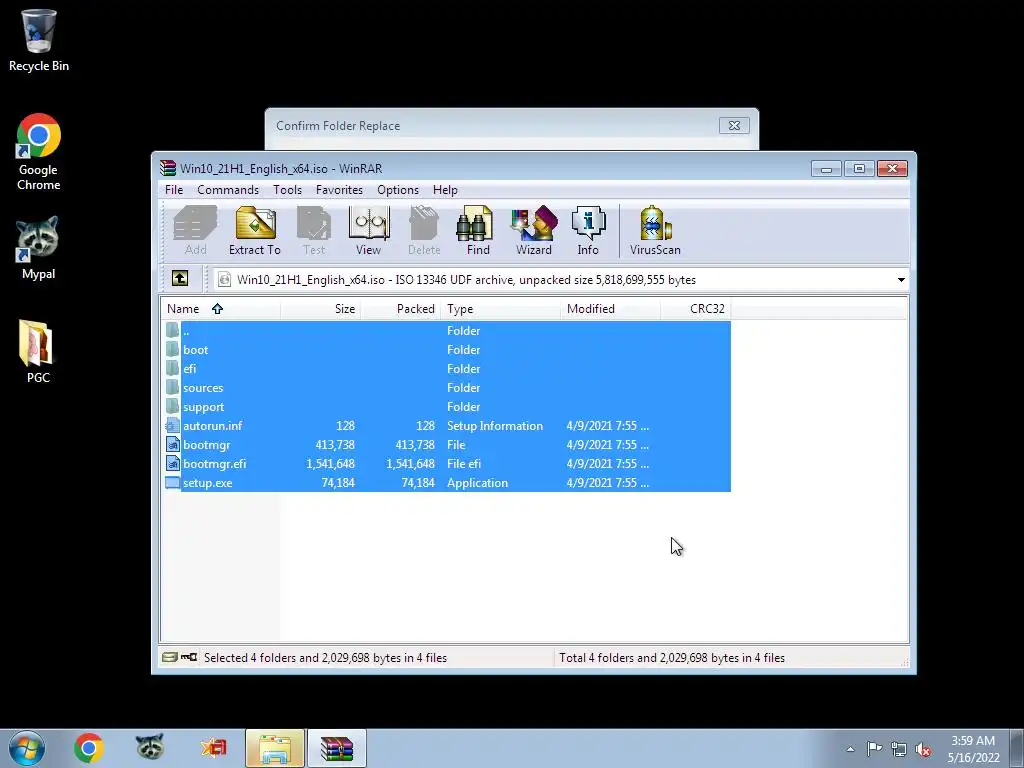Select the boot folder row
Viewport: 1024px width, 768px height.
[x=447, y=349]
